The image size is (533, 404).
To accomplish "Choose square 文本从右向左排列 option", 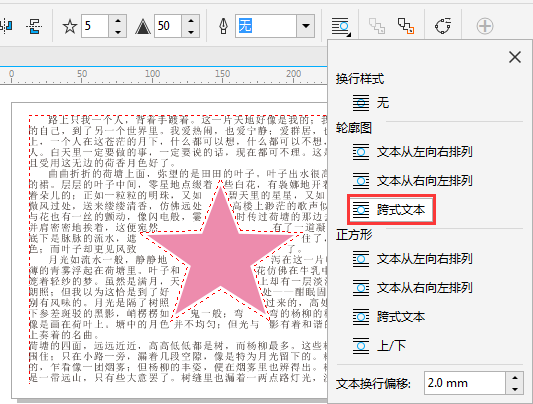I will coord(412,288).
